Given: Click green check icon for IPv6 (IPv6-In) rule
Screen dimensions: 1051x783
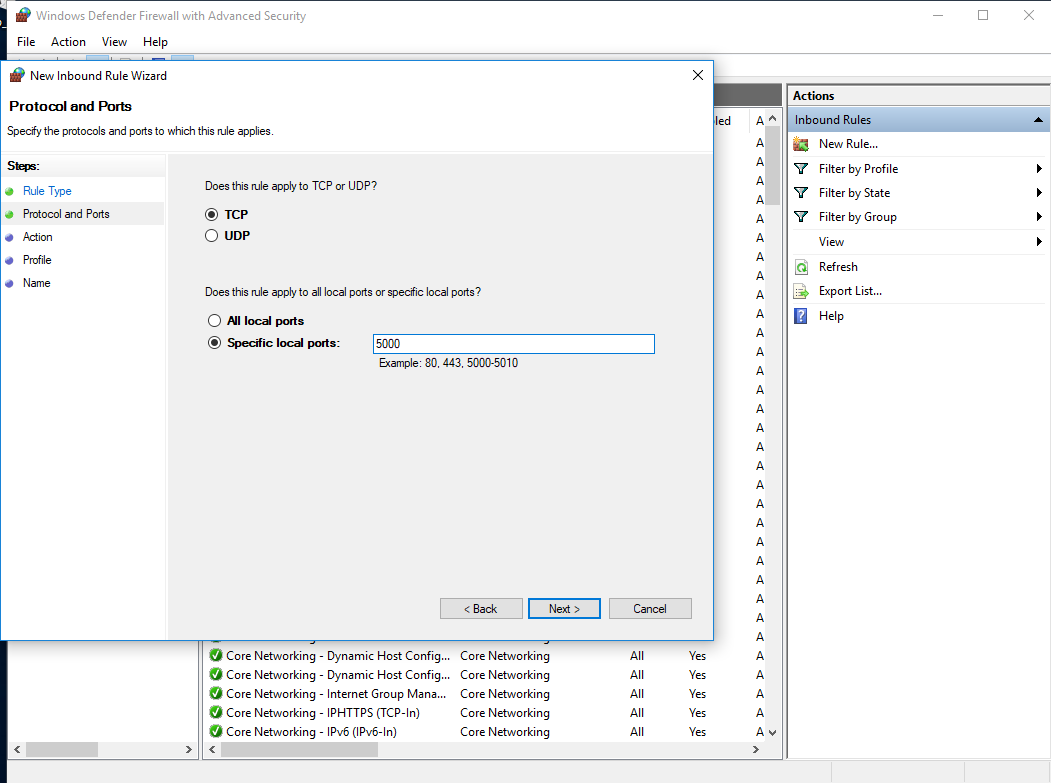Looking at the screenshot, I should (216, 731).
